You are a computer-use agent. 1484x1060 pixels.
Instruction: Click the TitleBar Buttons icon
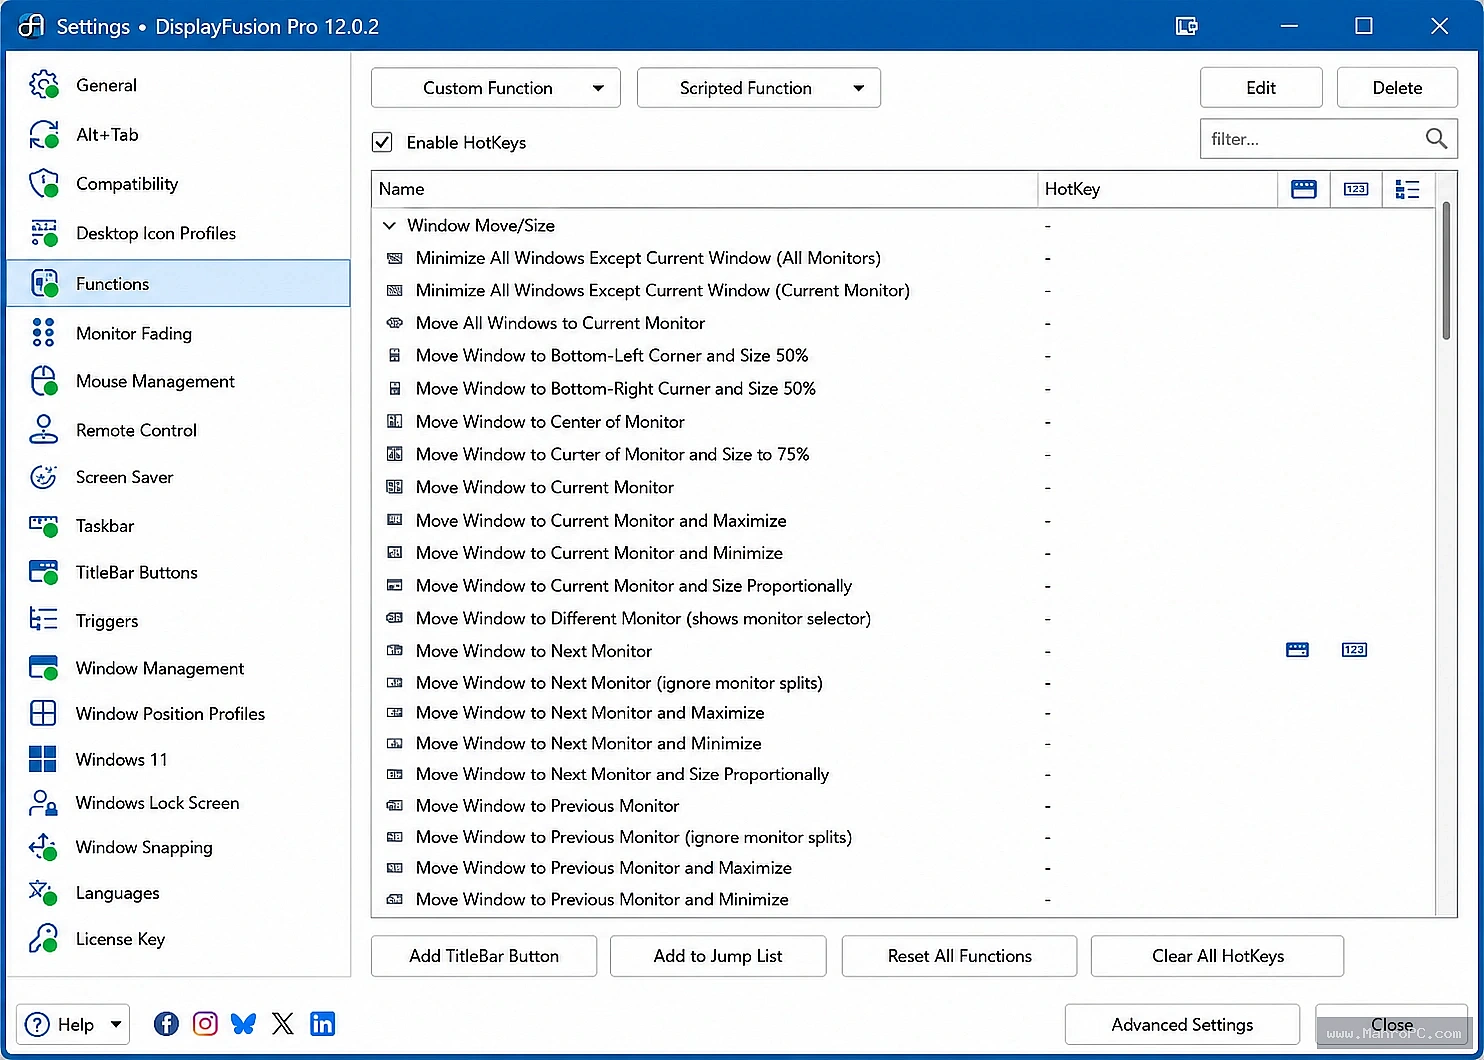click(44, 572)
